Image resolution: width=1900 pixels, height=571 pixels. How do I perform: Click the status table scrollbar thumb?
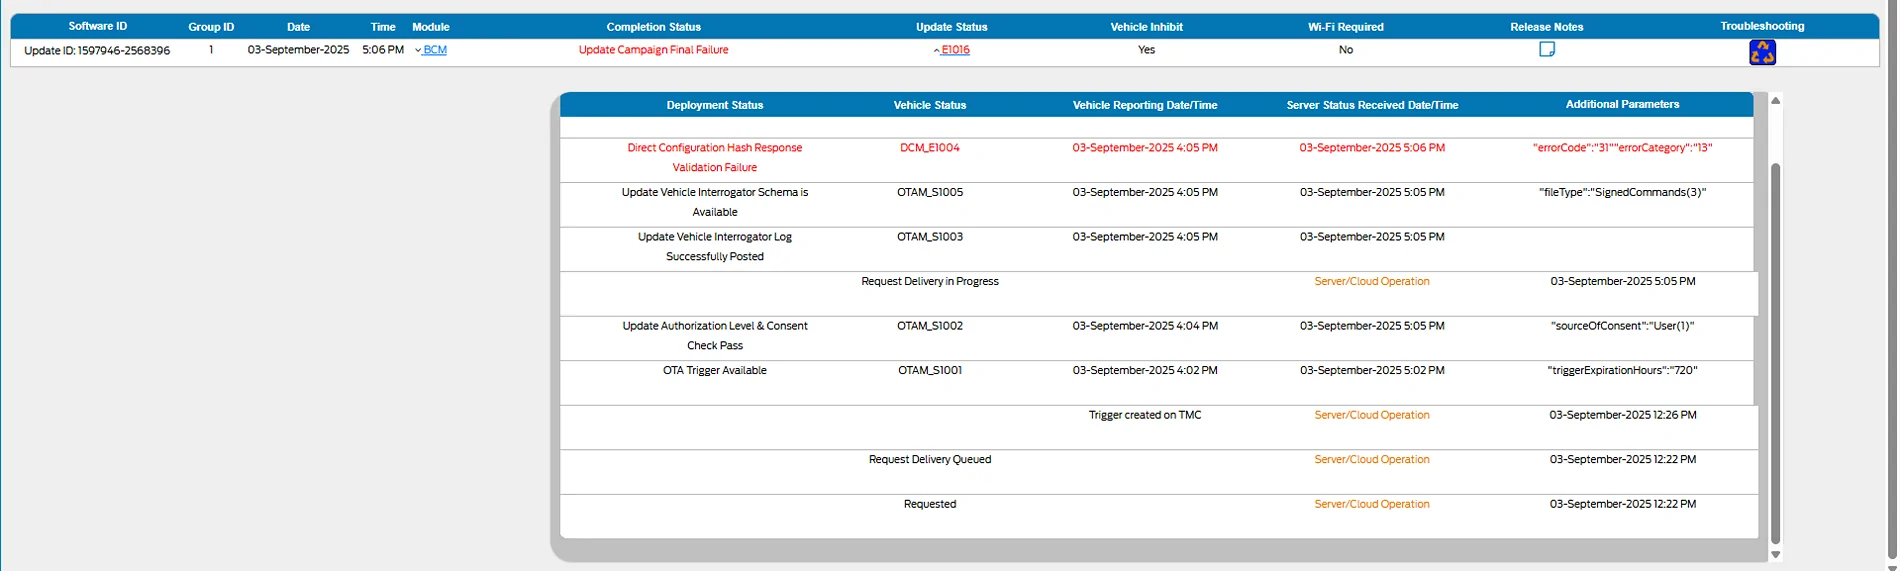click(x=1775, y=350)
